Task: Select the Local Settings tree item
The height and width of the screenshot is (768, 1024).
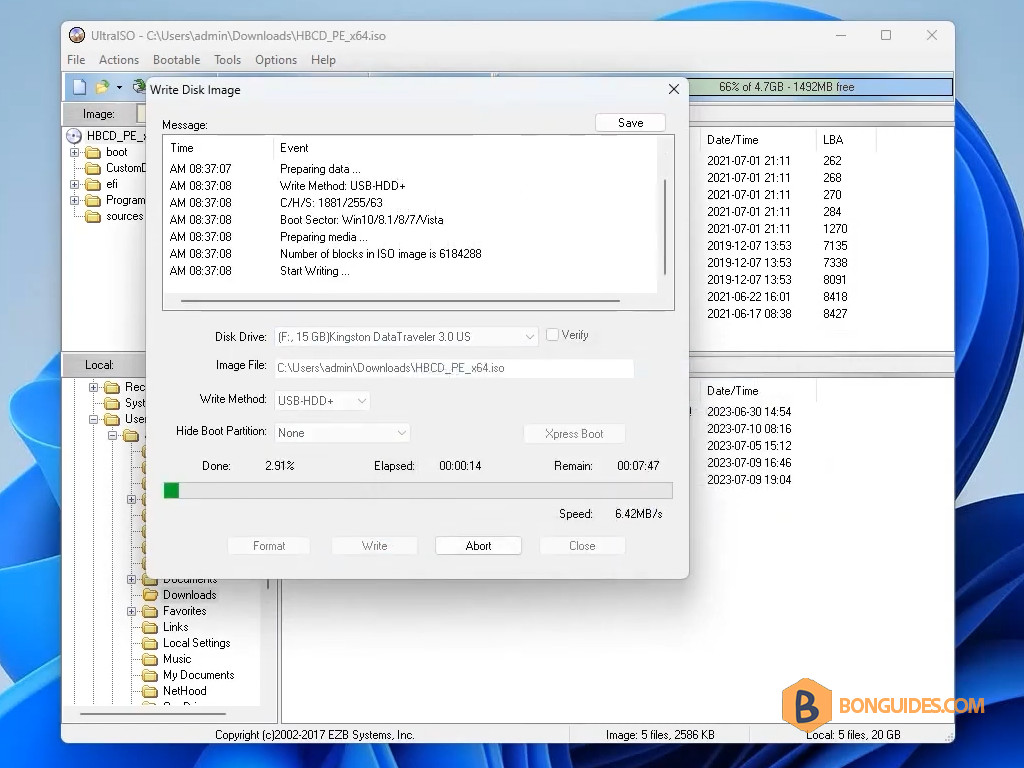Action: pyautogui.click(x=197, y=643)
